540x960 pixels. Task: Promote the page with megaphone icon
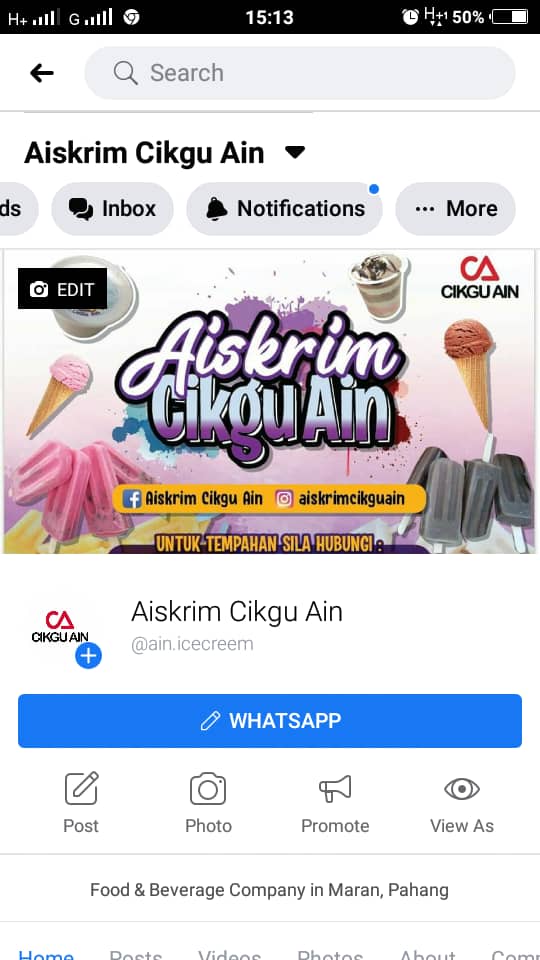coord(335,802)
